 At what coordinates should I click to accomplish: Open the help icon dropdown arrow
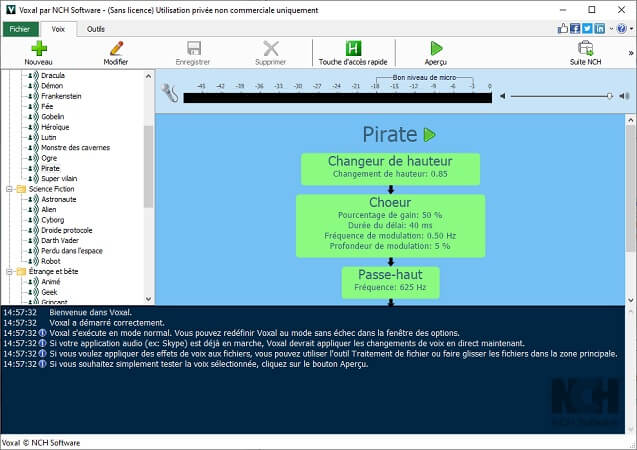[629, 28]
